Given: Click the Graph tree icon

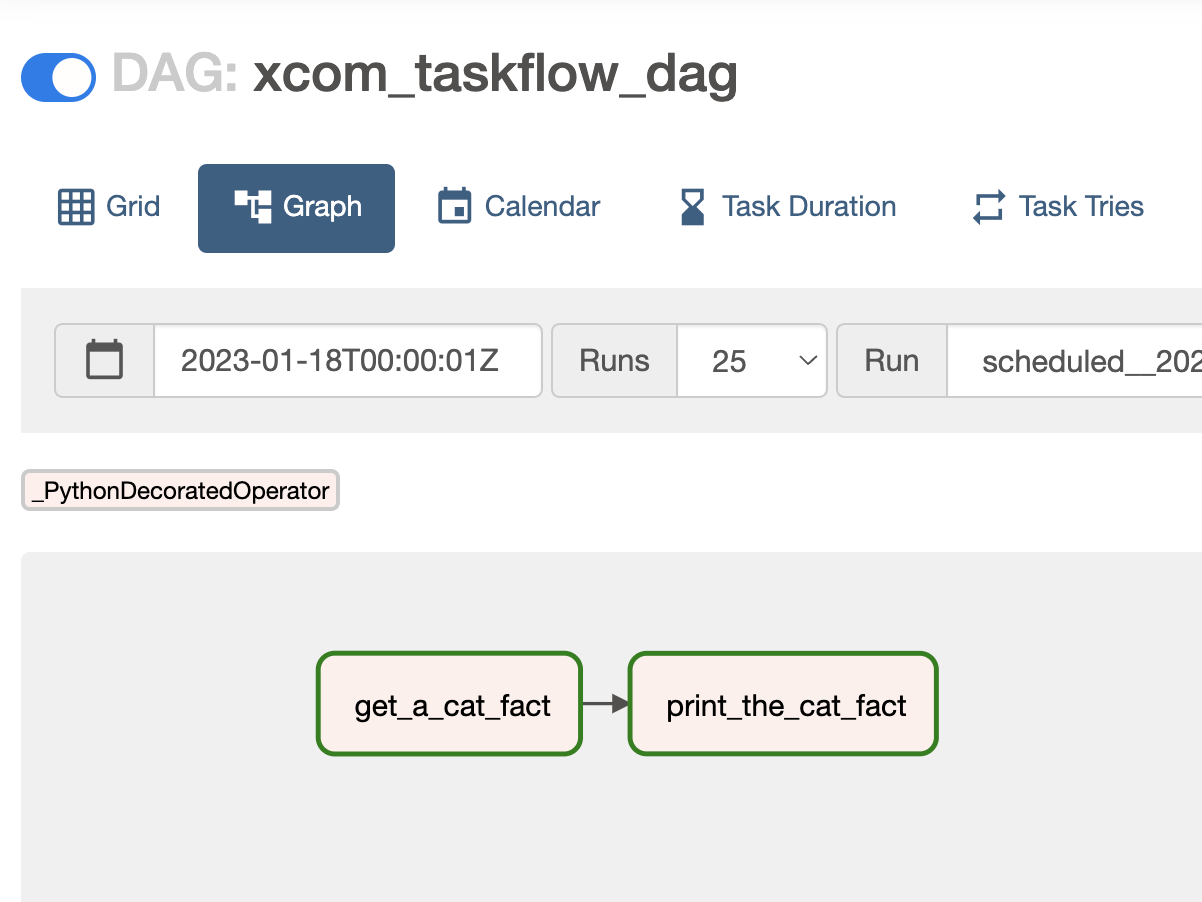Looking at the screenshot, I should [x=253, y=207].
